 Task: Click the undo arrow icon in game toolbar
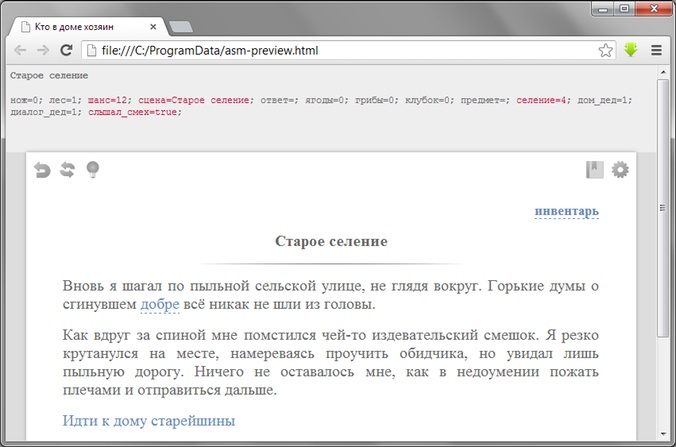[42, 170]
